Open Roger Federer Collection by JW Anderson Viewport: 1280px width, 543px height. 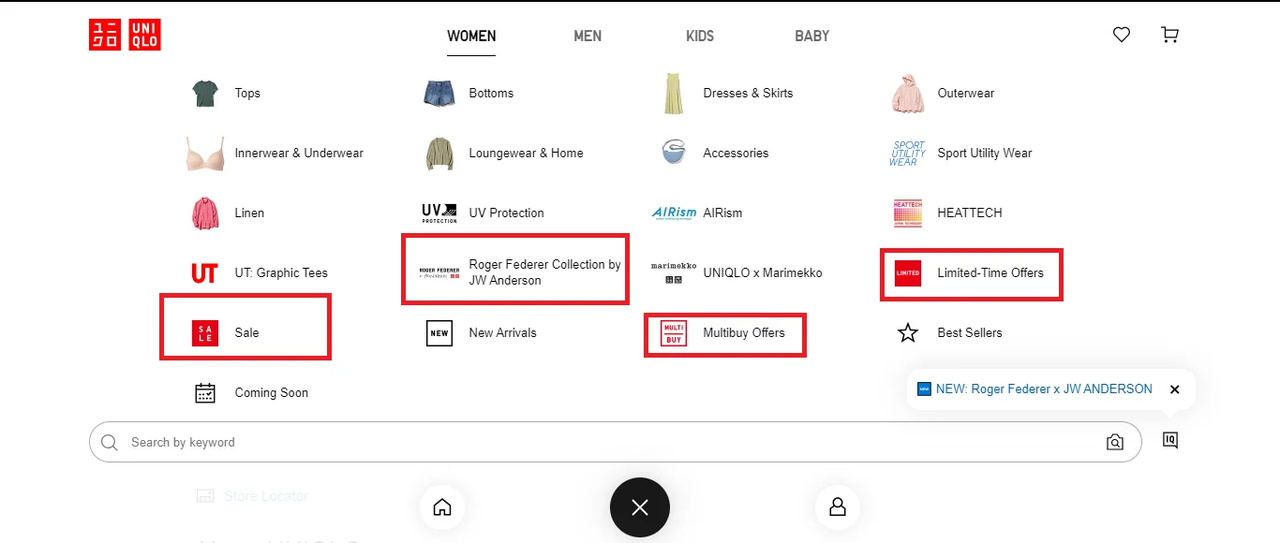[x=544, y=272]
